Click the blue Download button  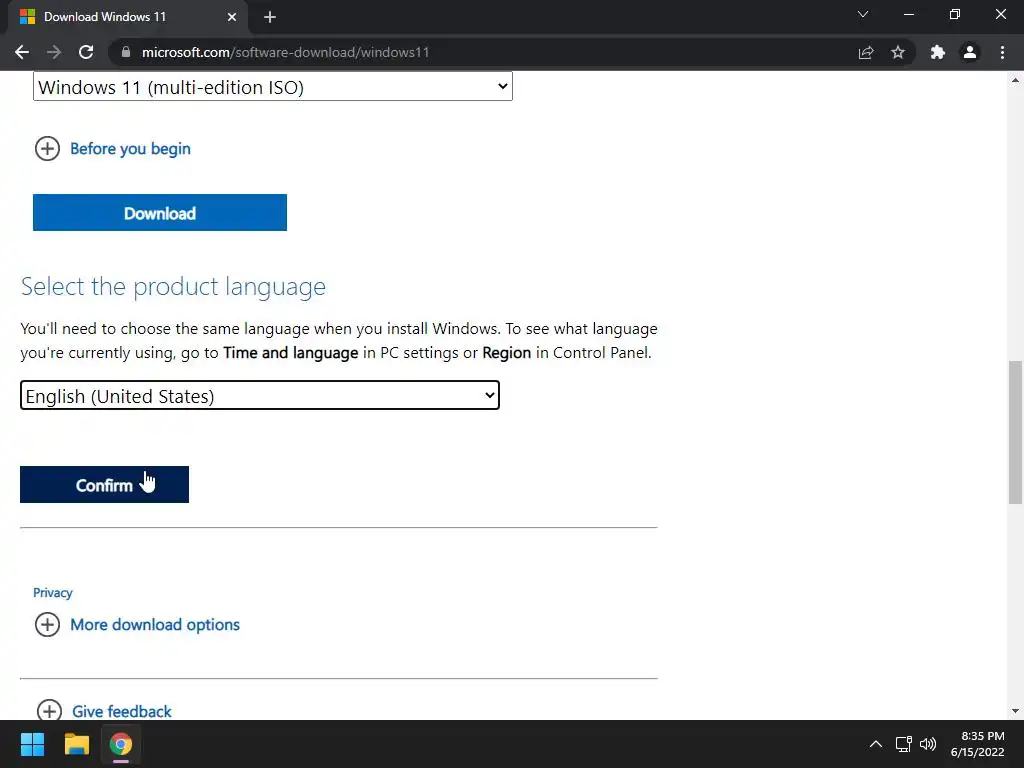[x=160, y=213]
